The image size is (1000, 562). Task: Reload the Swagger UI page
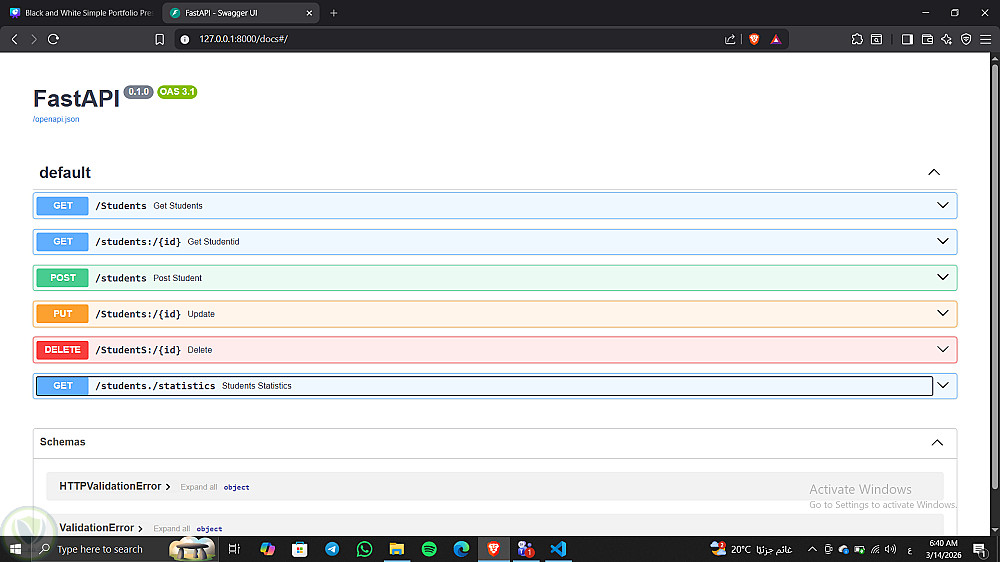[x=54, y=39]
